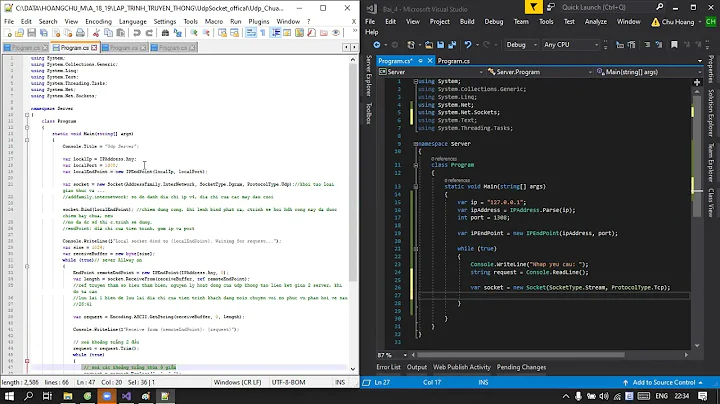This screenshot has width=720, height=404.
Task: Toggle Notepad++ Word Wrap button
Action: pyautogui.click(x=251, y=33)
